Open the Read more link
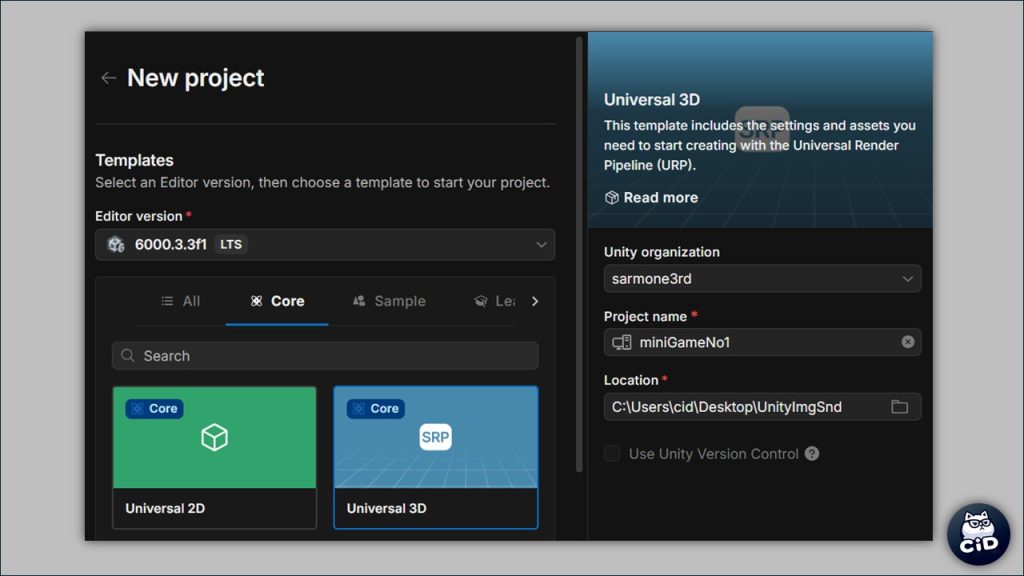The height and width of the screenshot is (576, 1024). (660, 198)
